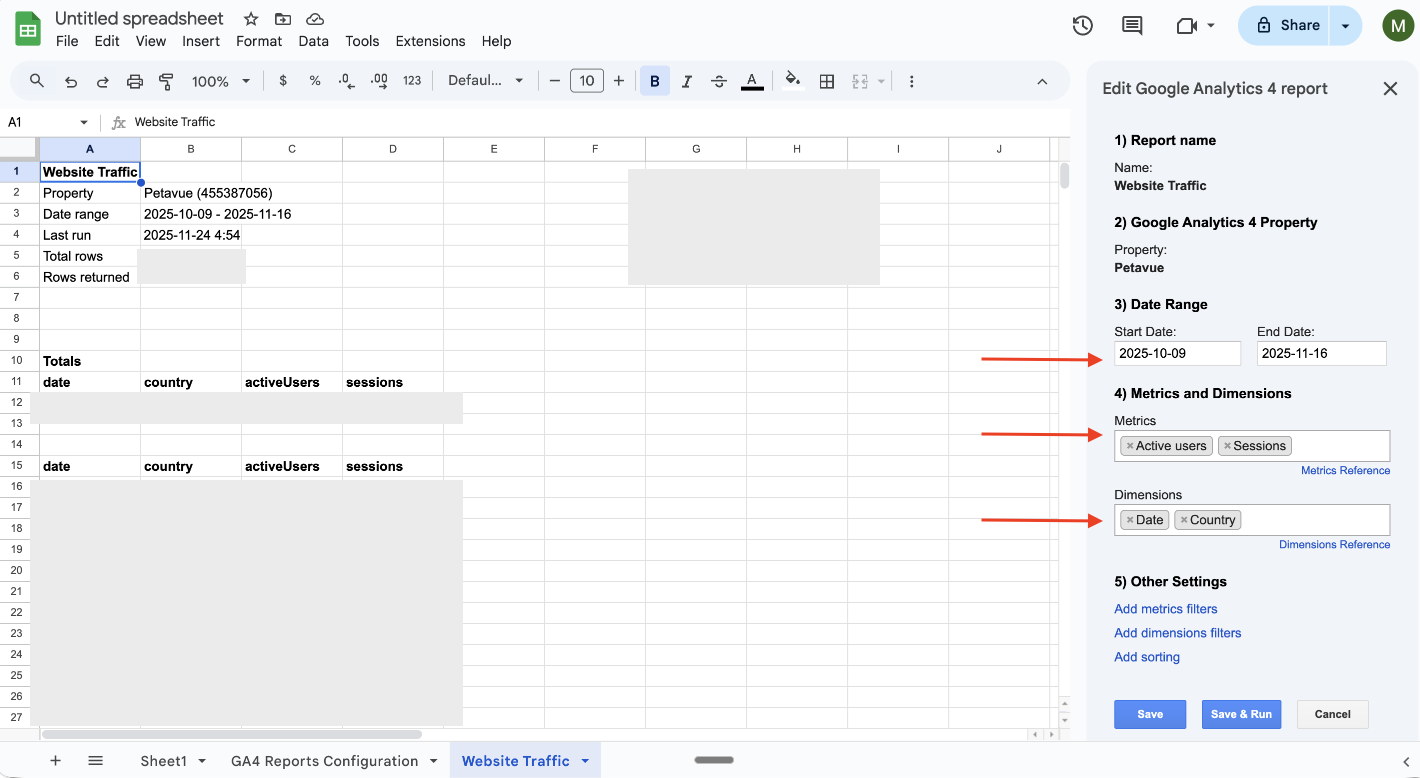Click the Save & Run button

[x=1241, y=714]
